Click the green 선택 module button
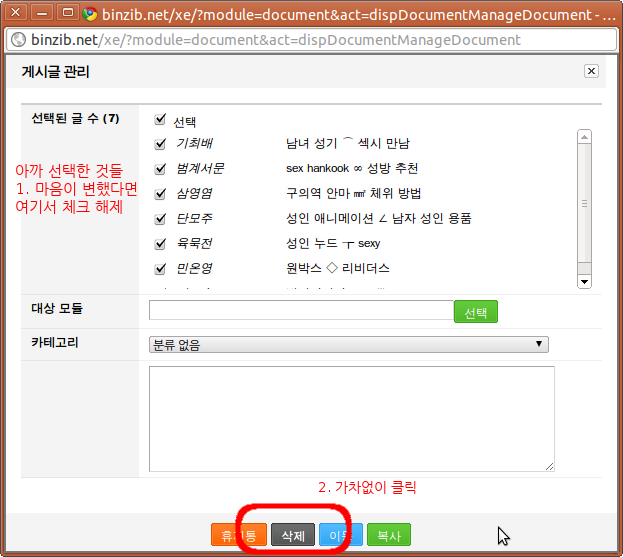This screenshot has width=623, height=557. (x=476, y=311)
